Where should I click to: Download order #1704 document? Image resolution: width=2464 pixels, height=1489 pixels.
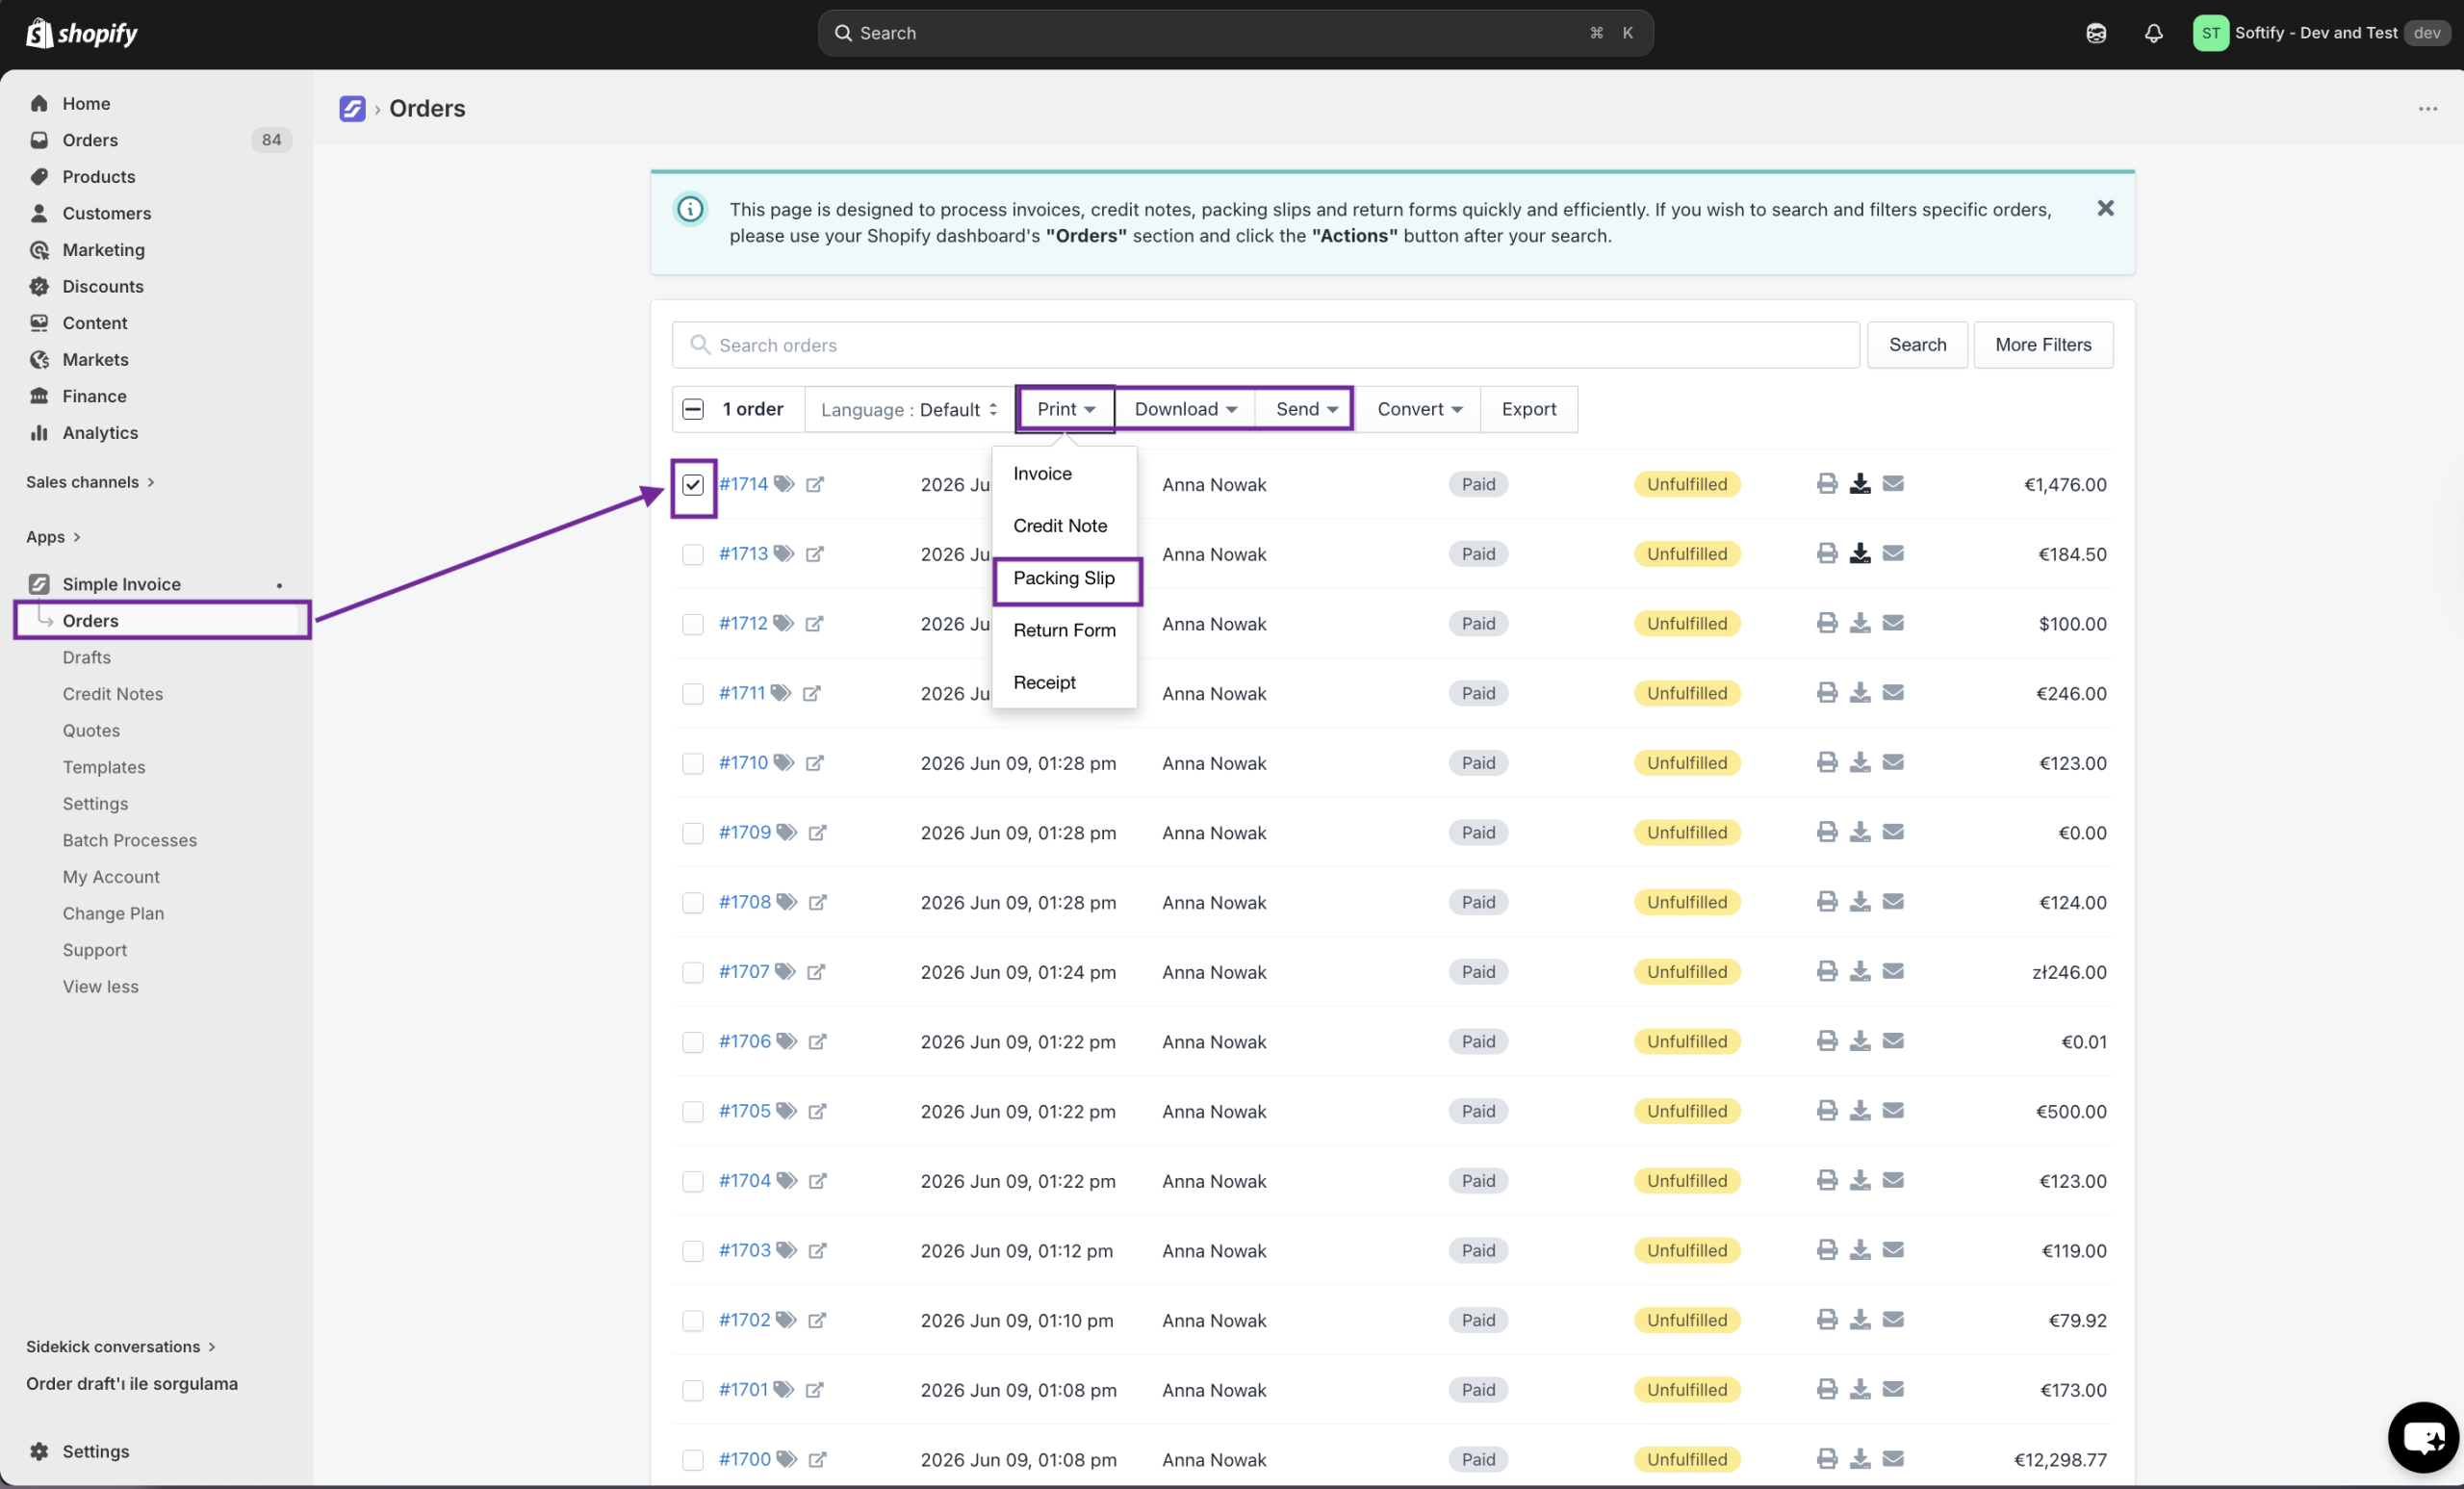coord(1859,1181)
